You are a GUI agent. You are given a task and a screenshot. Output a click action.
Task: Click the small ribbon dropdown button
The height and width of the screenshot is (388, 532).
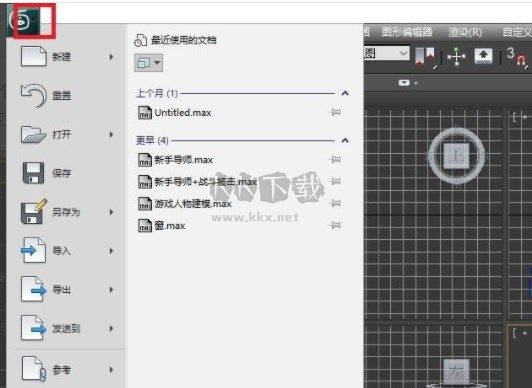coord(404,83)
